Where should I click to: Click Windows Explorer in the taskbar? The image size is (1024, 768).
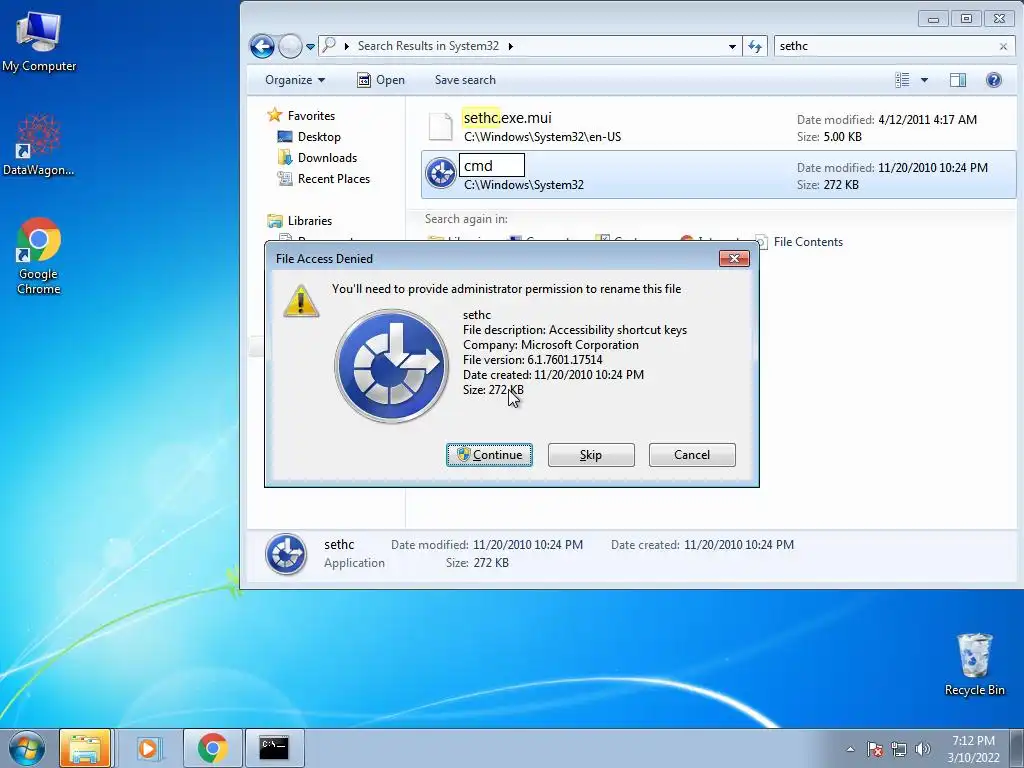pyautogui.click(x=85, y=748)
